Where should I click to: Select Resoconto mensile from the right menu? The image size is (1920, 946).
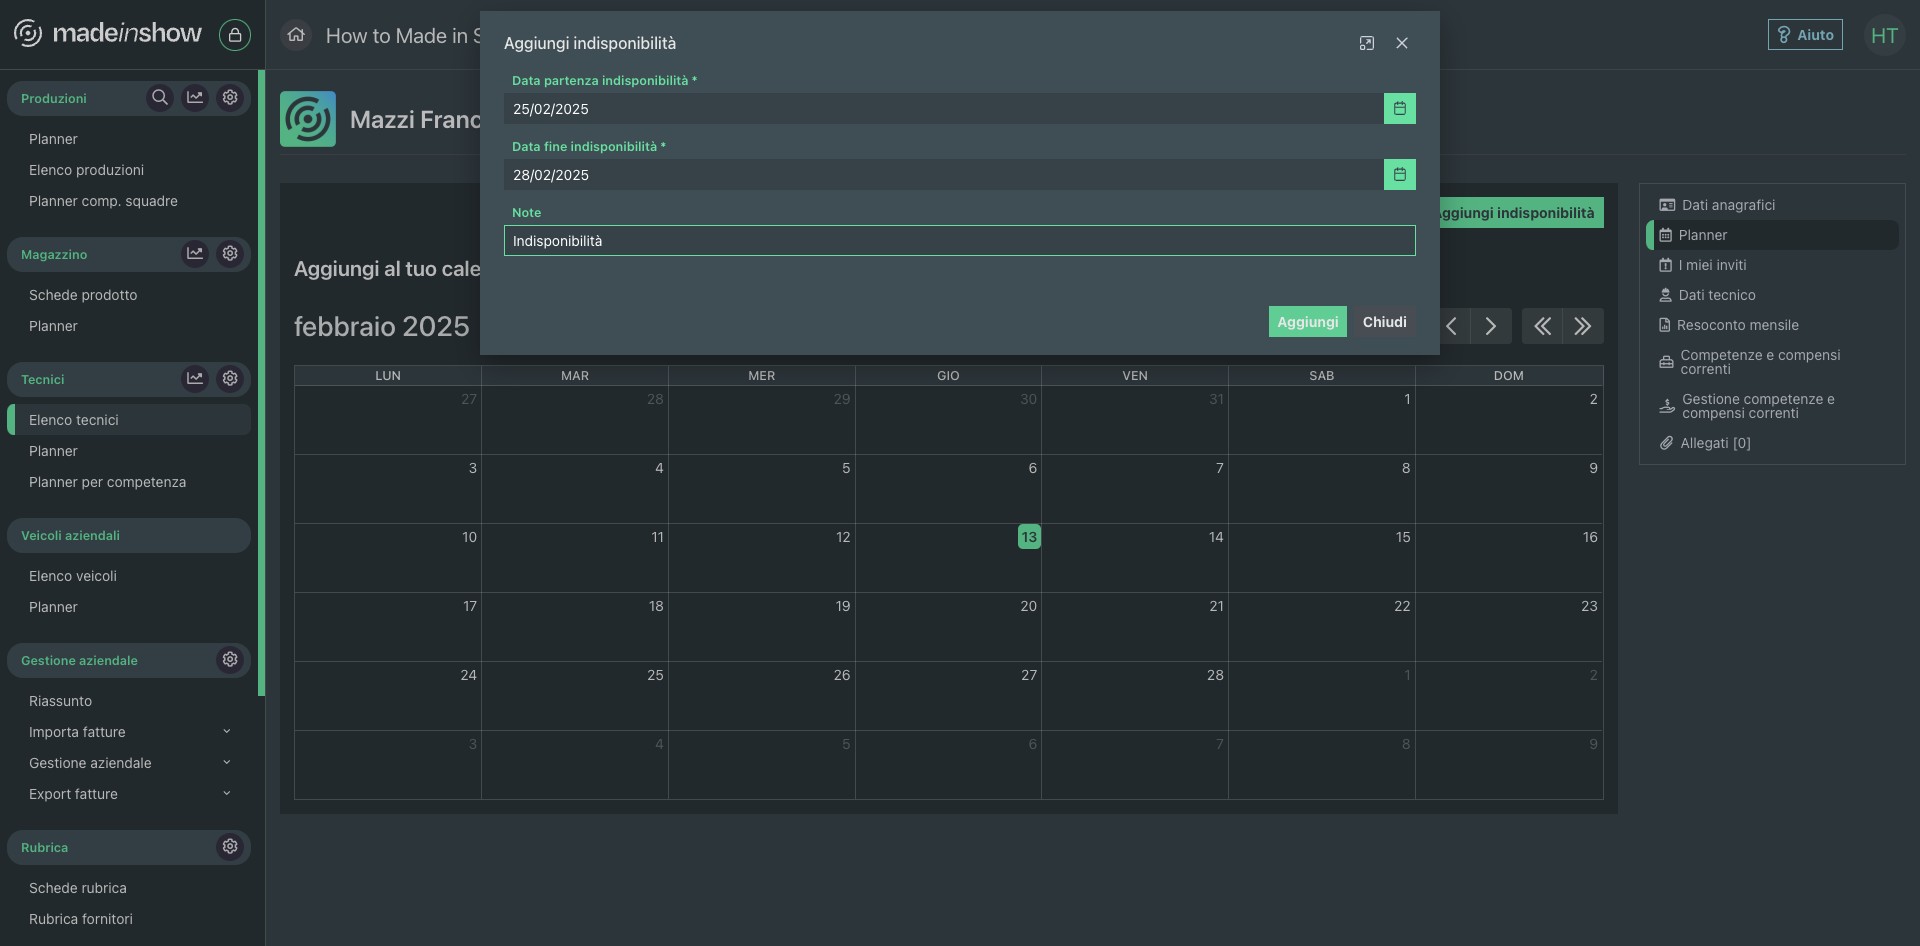[1737, 325]
